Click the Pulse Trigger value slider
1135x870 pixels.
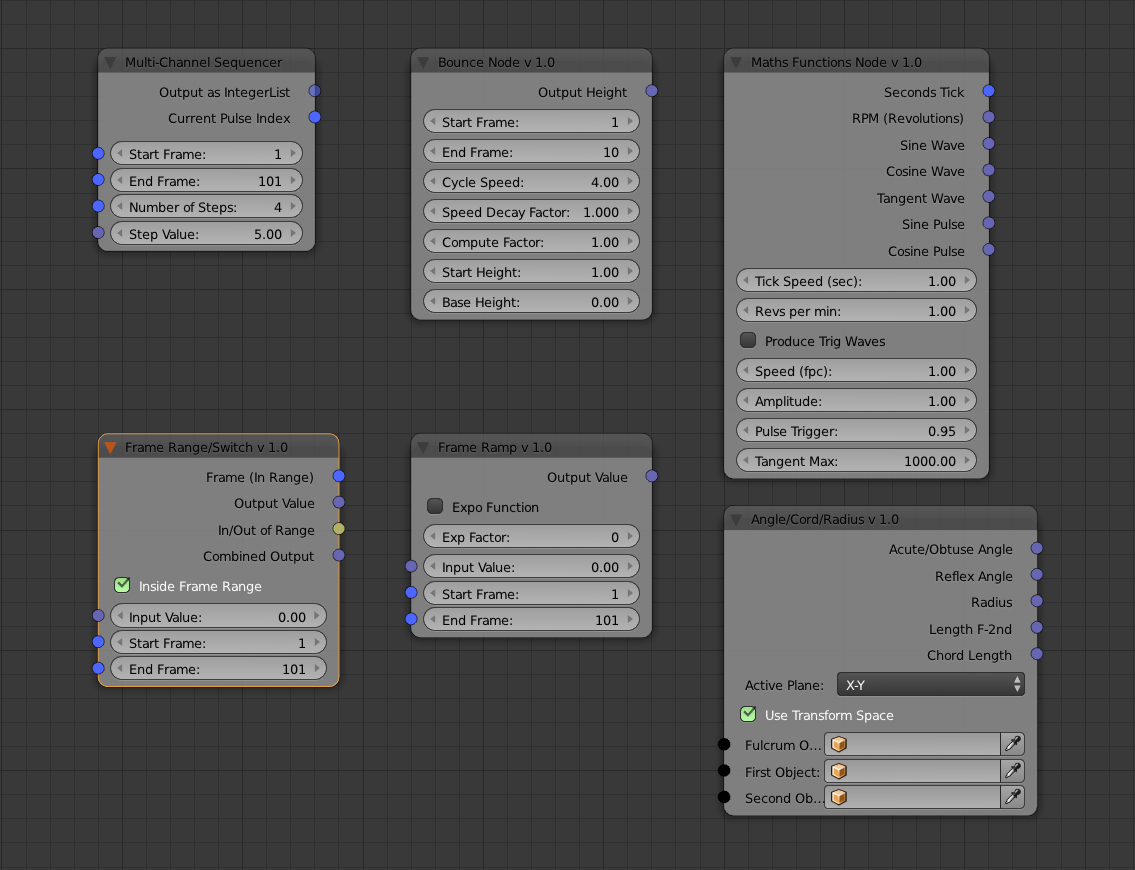pyautogui.click(x=856, y=431)
